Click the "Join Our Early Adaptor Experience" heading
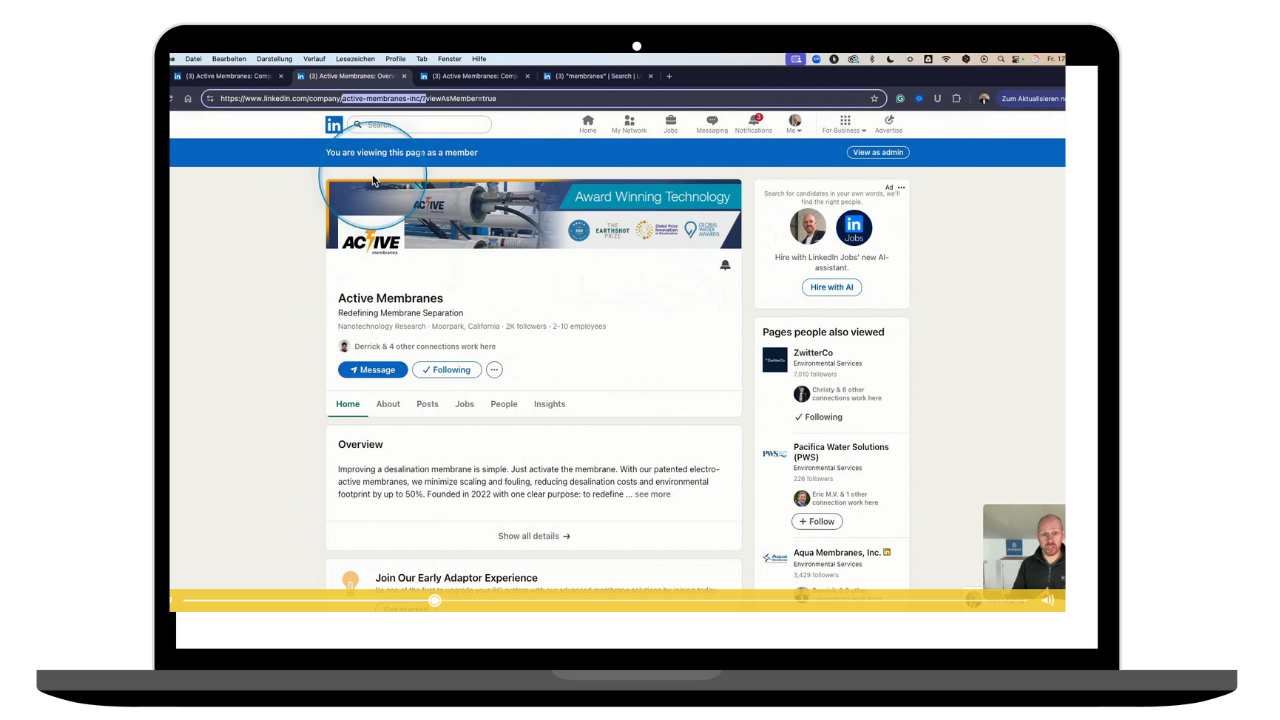Viewport: 1280px width, 720px height. coord(456,578)
